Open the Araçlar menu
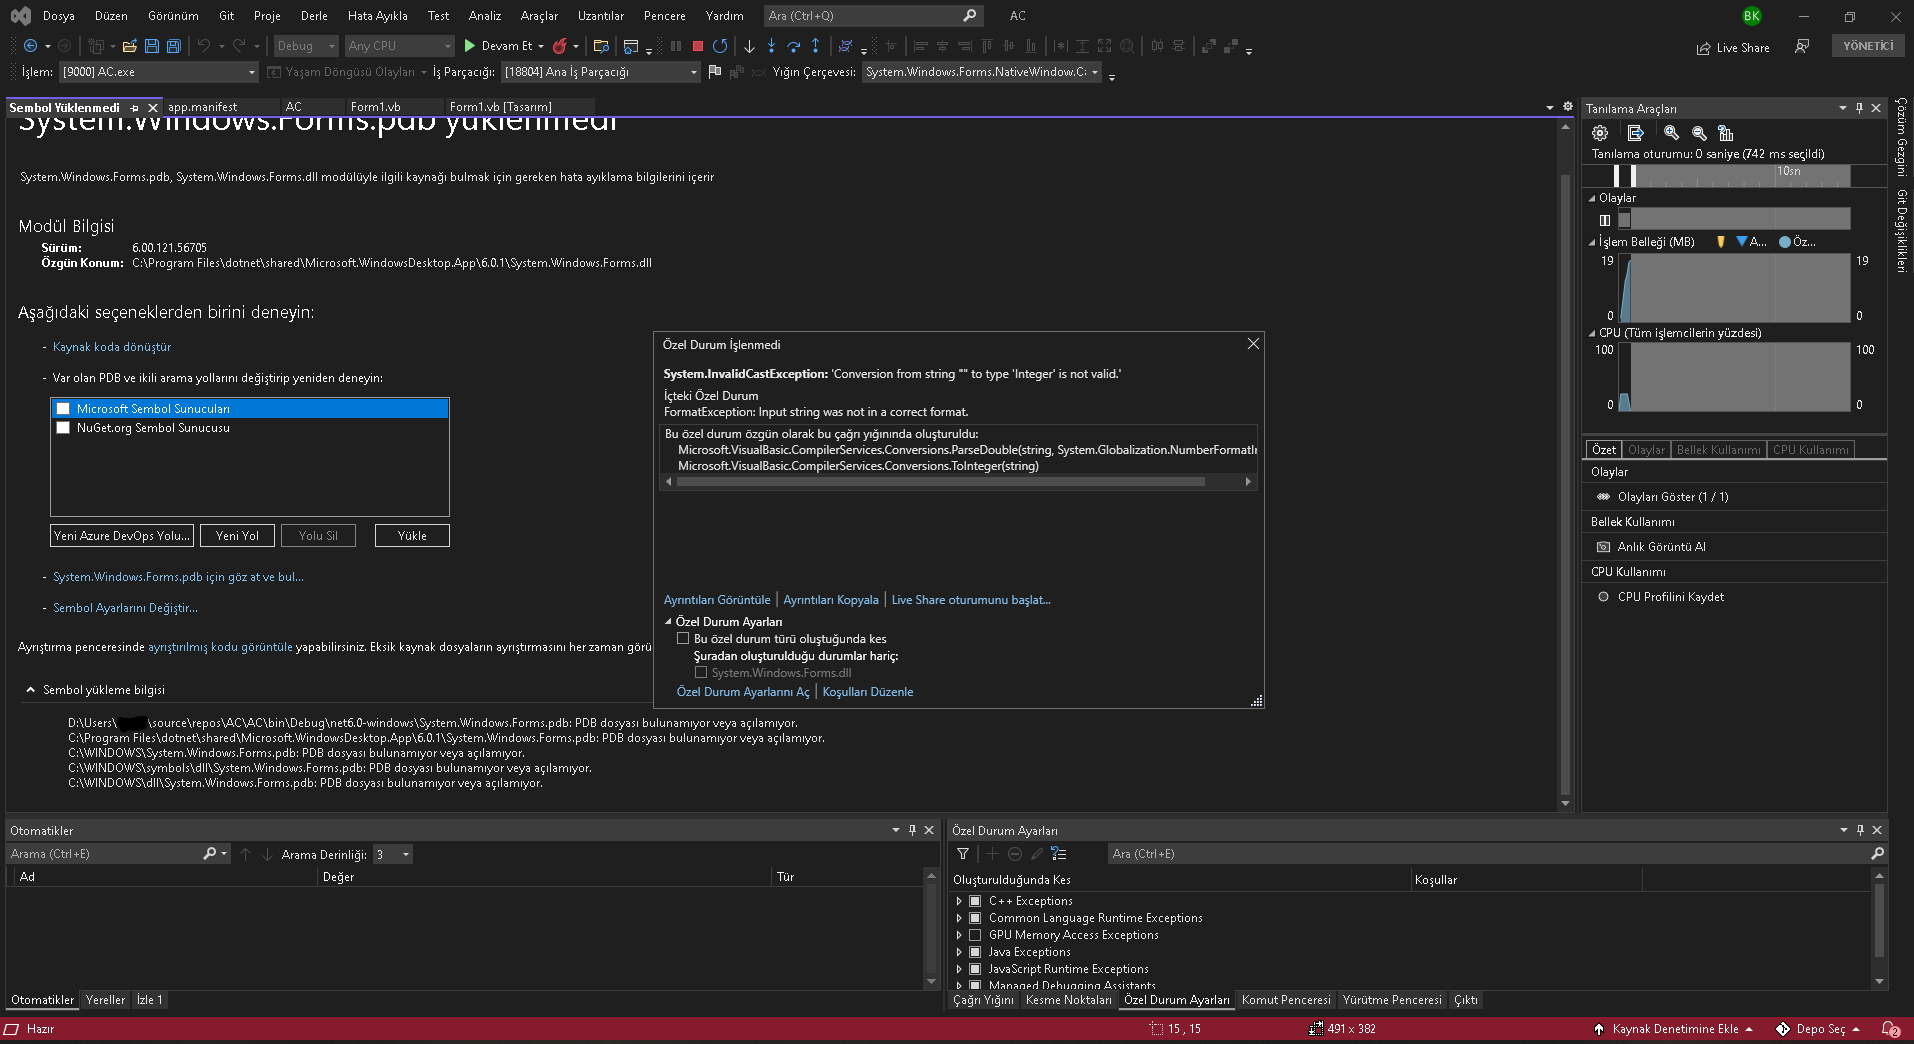The image size is (1914, 1044). click(x=539, y=16)
